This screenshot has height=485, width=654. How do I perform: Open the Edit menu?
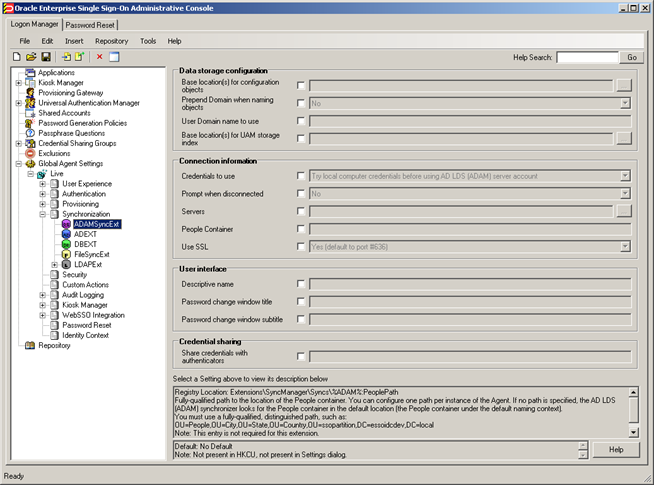[x=47, y=41]
